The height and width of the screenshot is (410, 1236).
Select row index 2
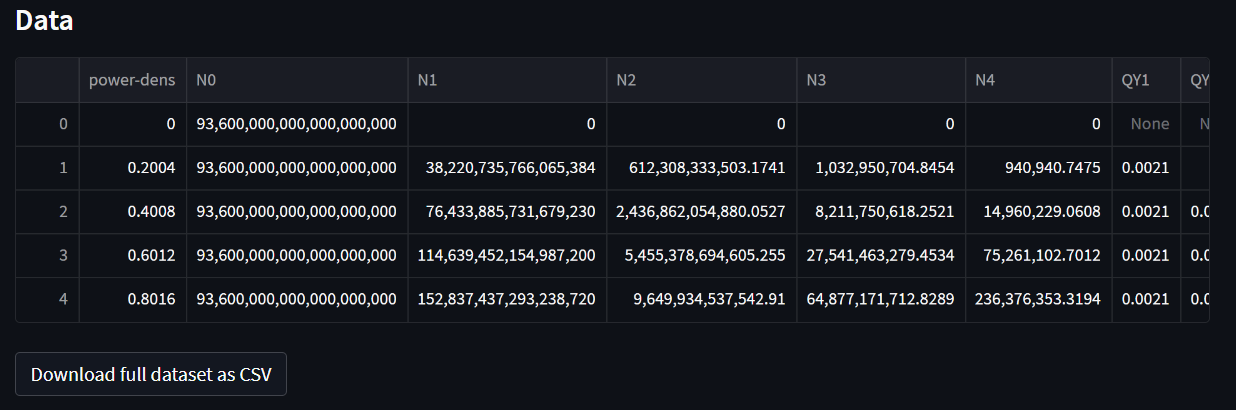48,212
